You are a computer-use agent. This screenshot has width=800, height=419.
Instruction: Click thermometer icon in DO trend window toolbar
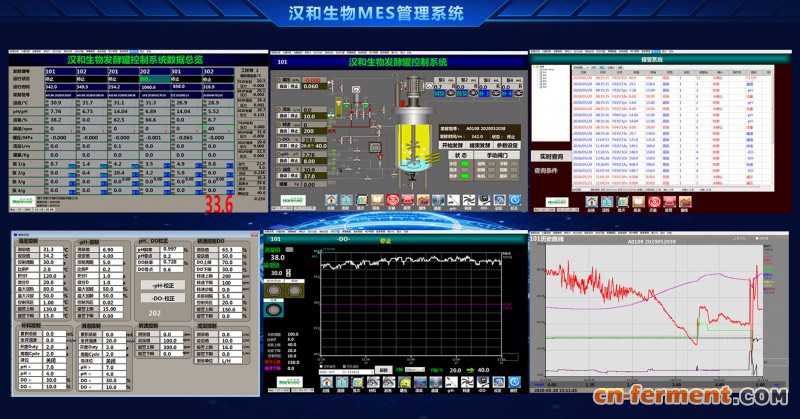pyautogui.click(x=436, y=382)
